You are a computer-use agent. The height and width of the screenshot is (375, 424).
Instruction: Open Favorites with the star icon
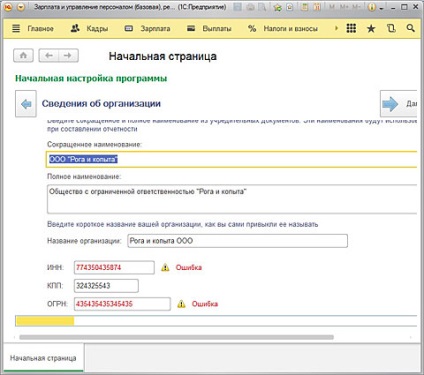(371, 29)
